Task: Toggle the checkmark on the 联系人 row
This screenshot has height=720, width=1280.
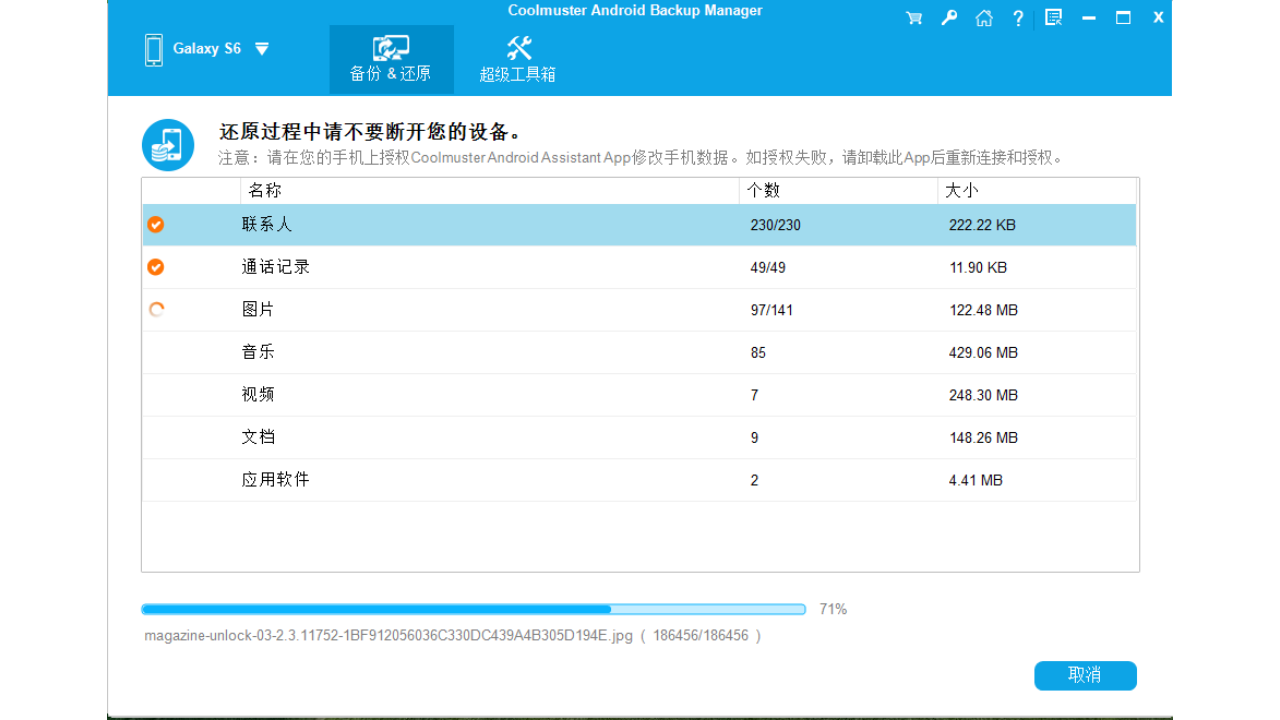Action: tap(156, 225)
